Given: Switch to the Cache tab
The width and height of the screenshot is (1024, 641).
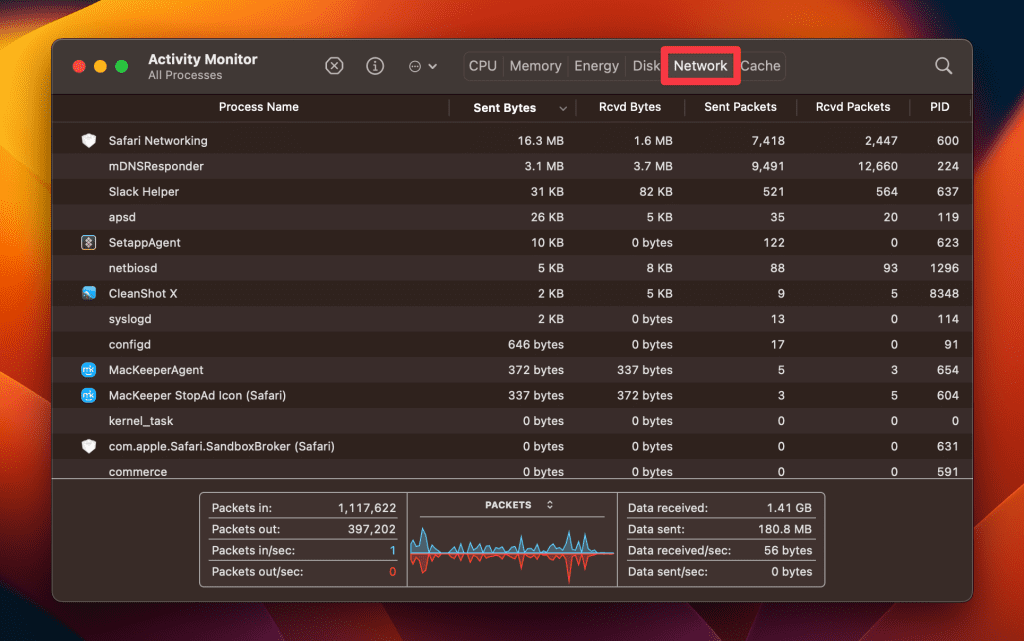Looking at the screenshot, I should coord(760,66).
